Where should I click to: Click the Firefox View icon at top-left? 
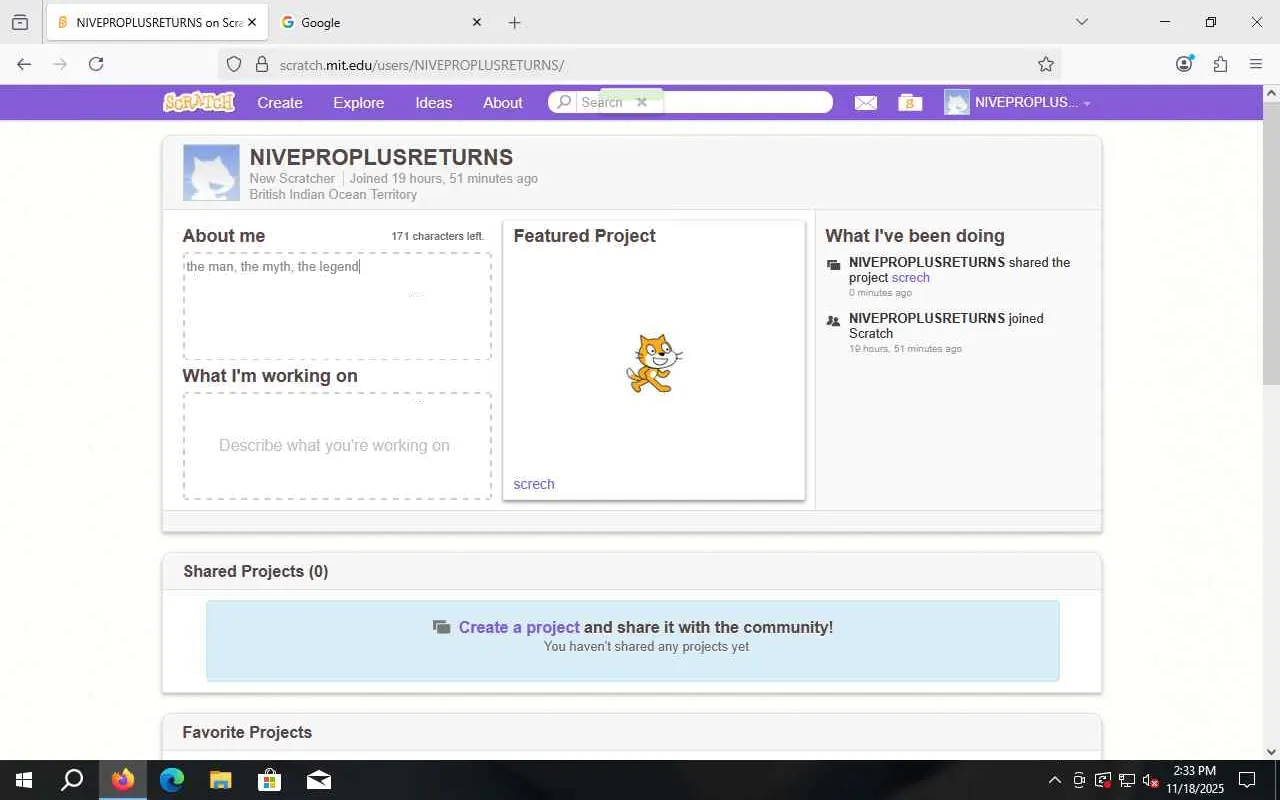point(20,22)
